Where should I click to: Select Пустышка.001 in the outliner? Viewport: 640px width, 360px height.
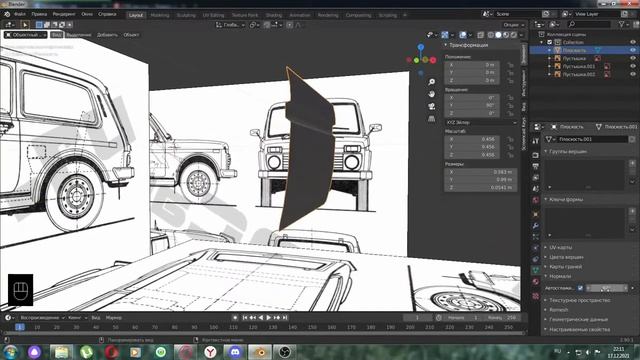pos(578,66)
